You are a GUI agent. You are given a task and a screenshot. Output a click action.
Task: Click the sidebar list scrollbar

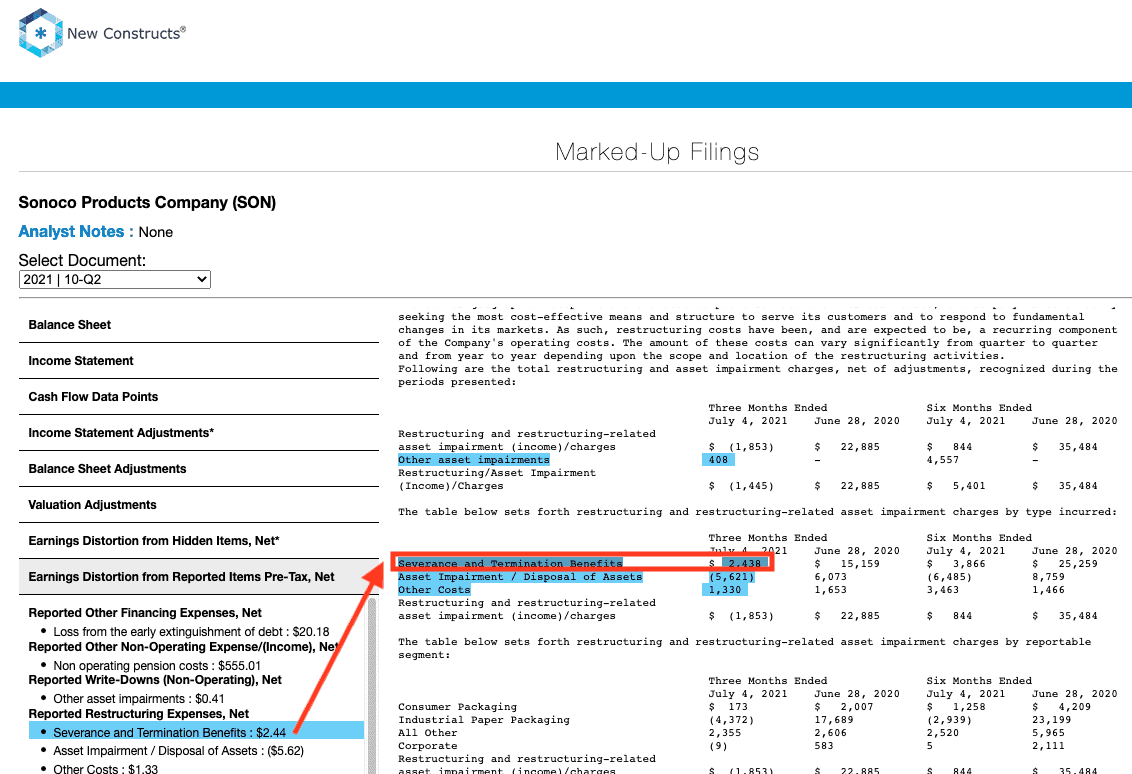373,686
